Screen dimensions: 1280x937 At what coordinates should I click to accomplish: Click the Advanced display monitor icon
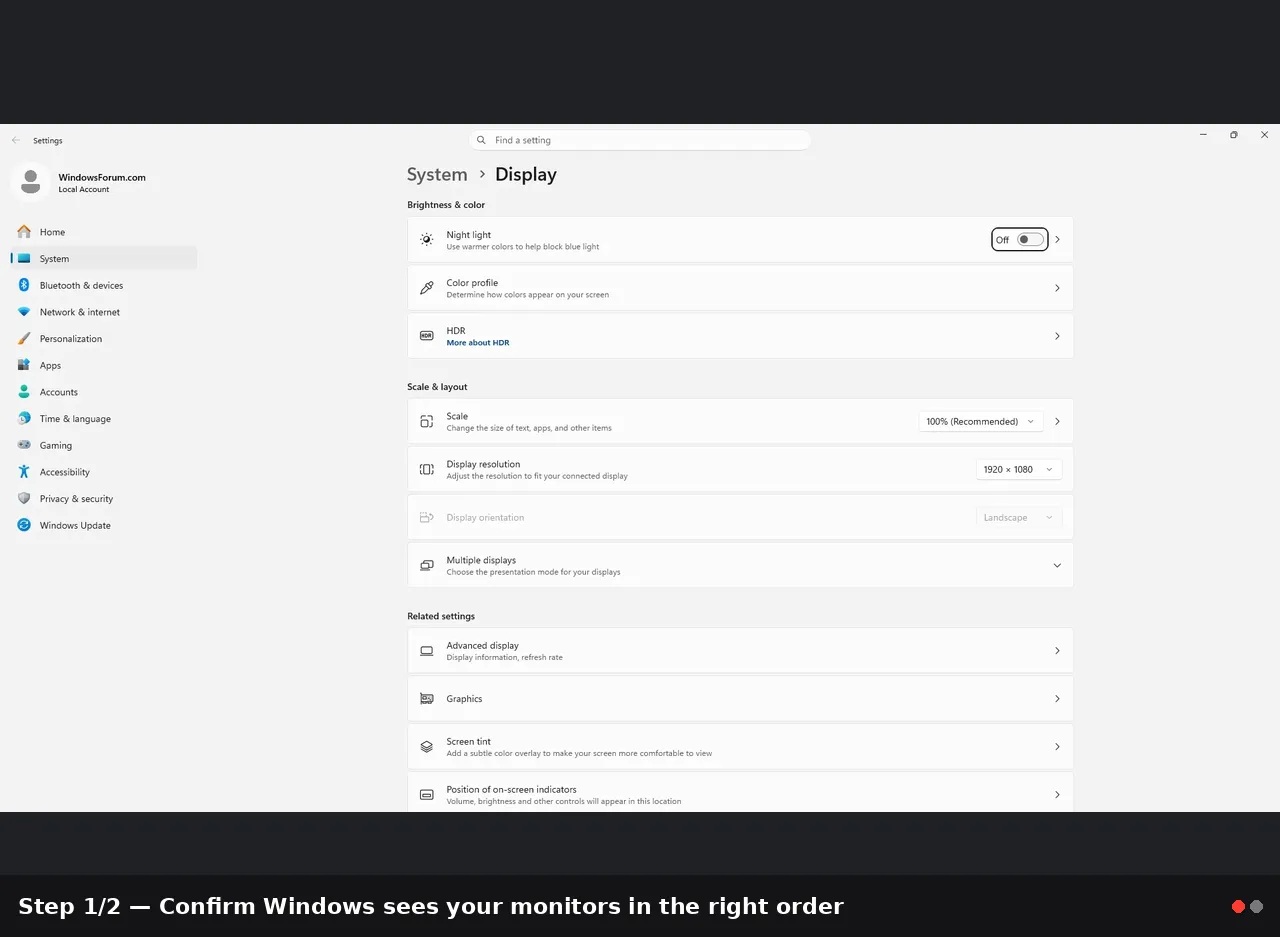427,651
